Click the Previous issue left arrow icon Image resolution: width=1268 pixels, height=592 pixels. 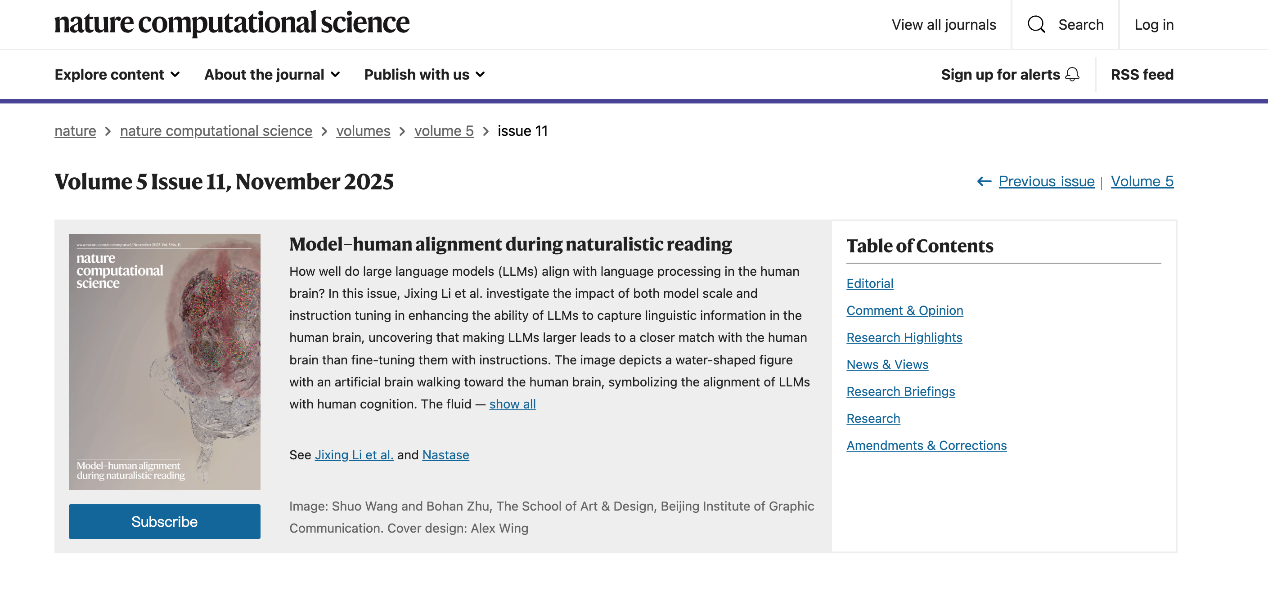tap(984, 181)
